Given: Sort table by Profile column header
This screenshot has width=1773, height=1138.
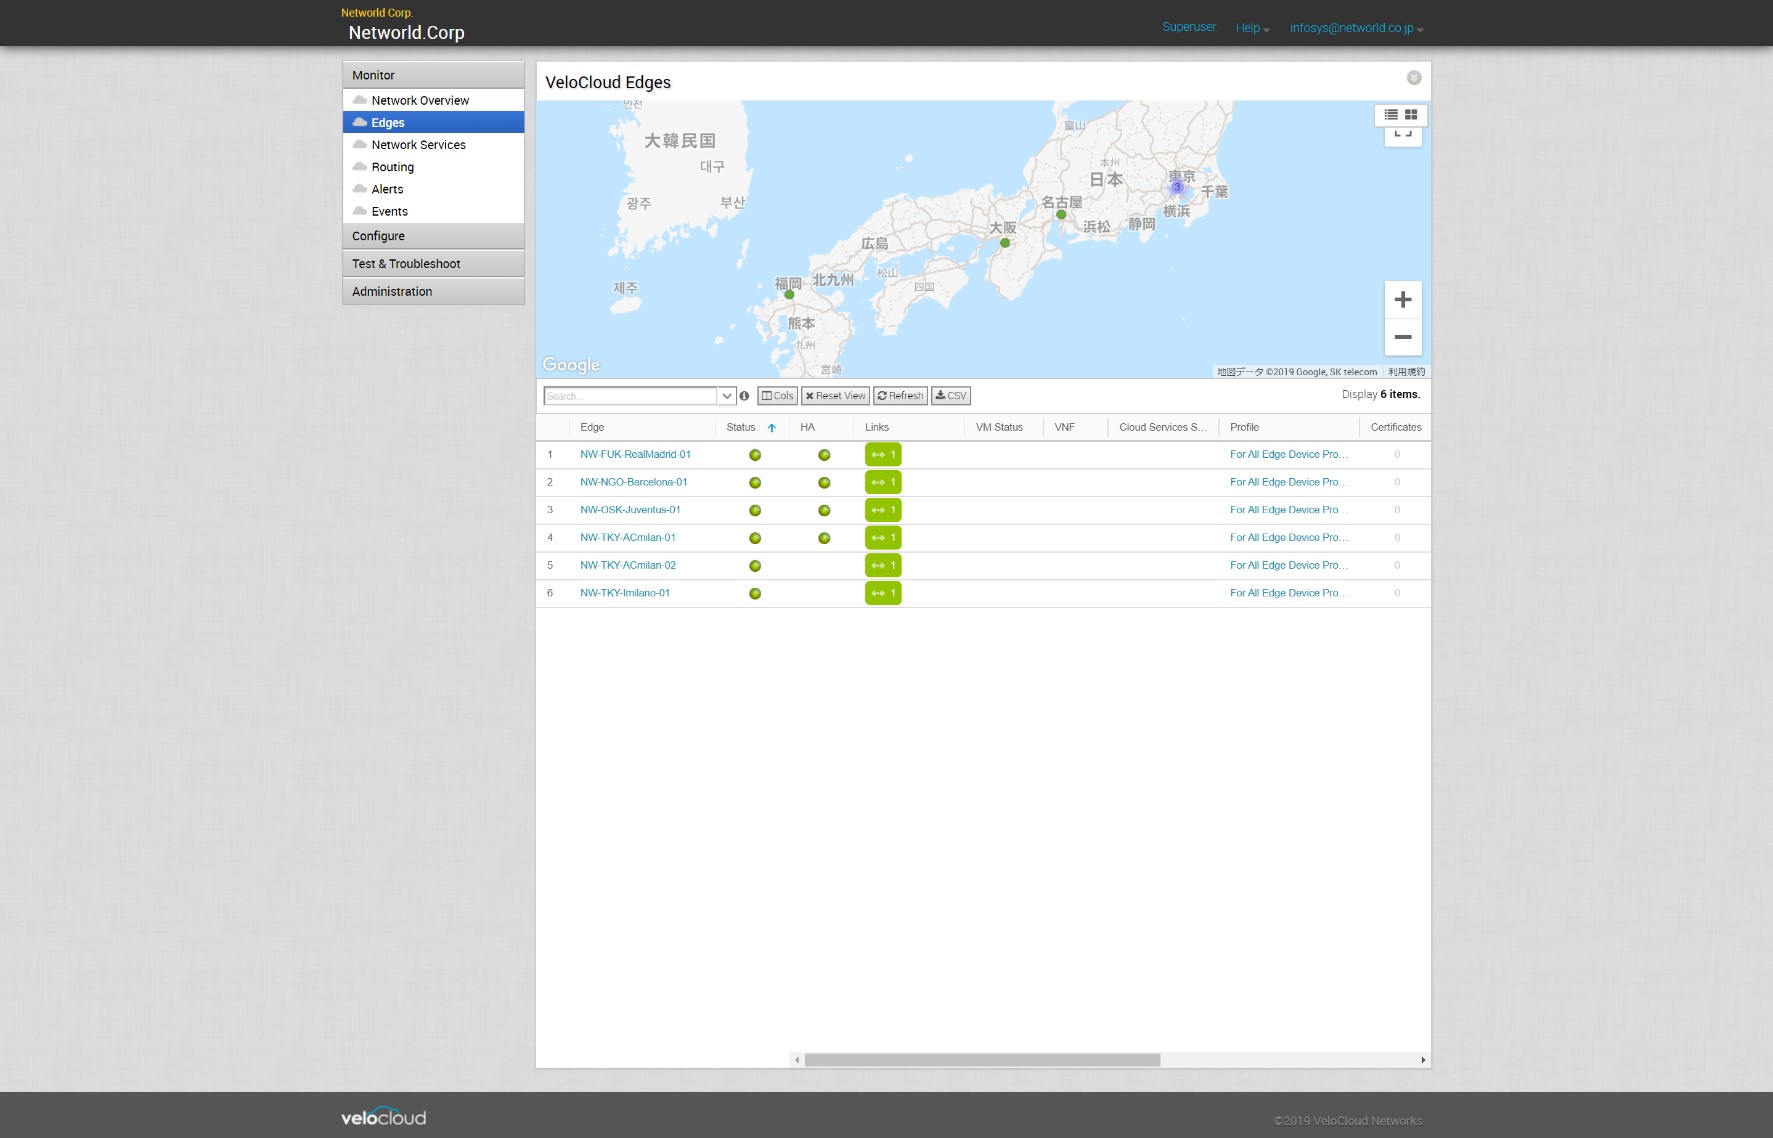Looking at the screenshot, I should click(1289, 427).
